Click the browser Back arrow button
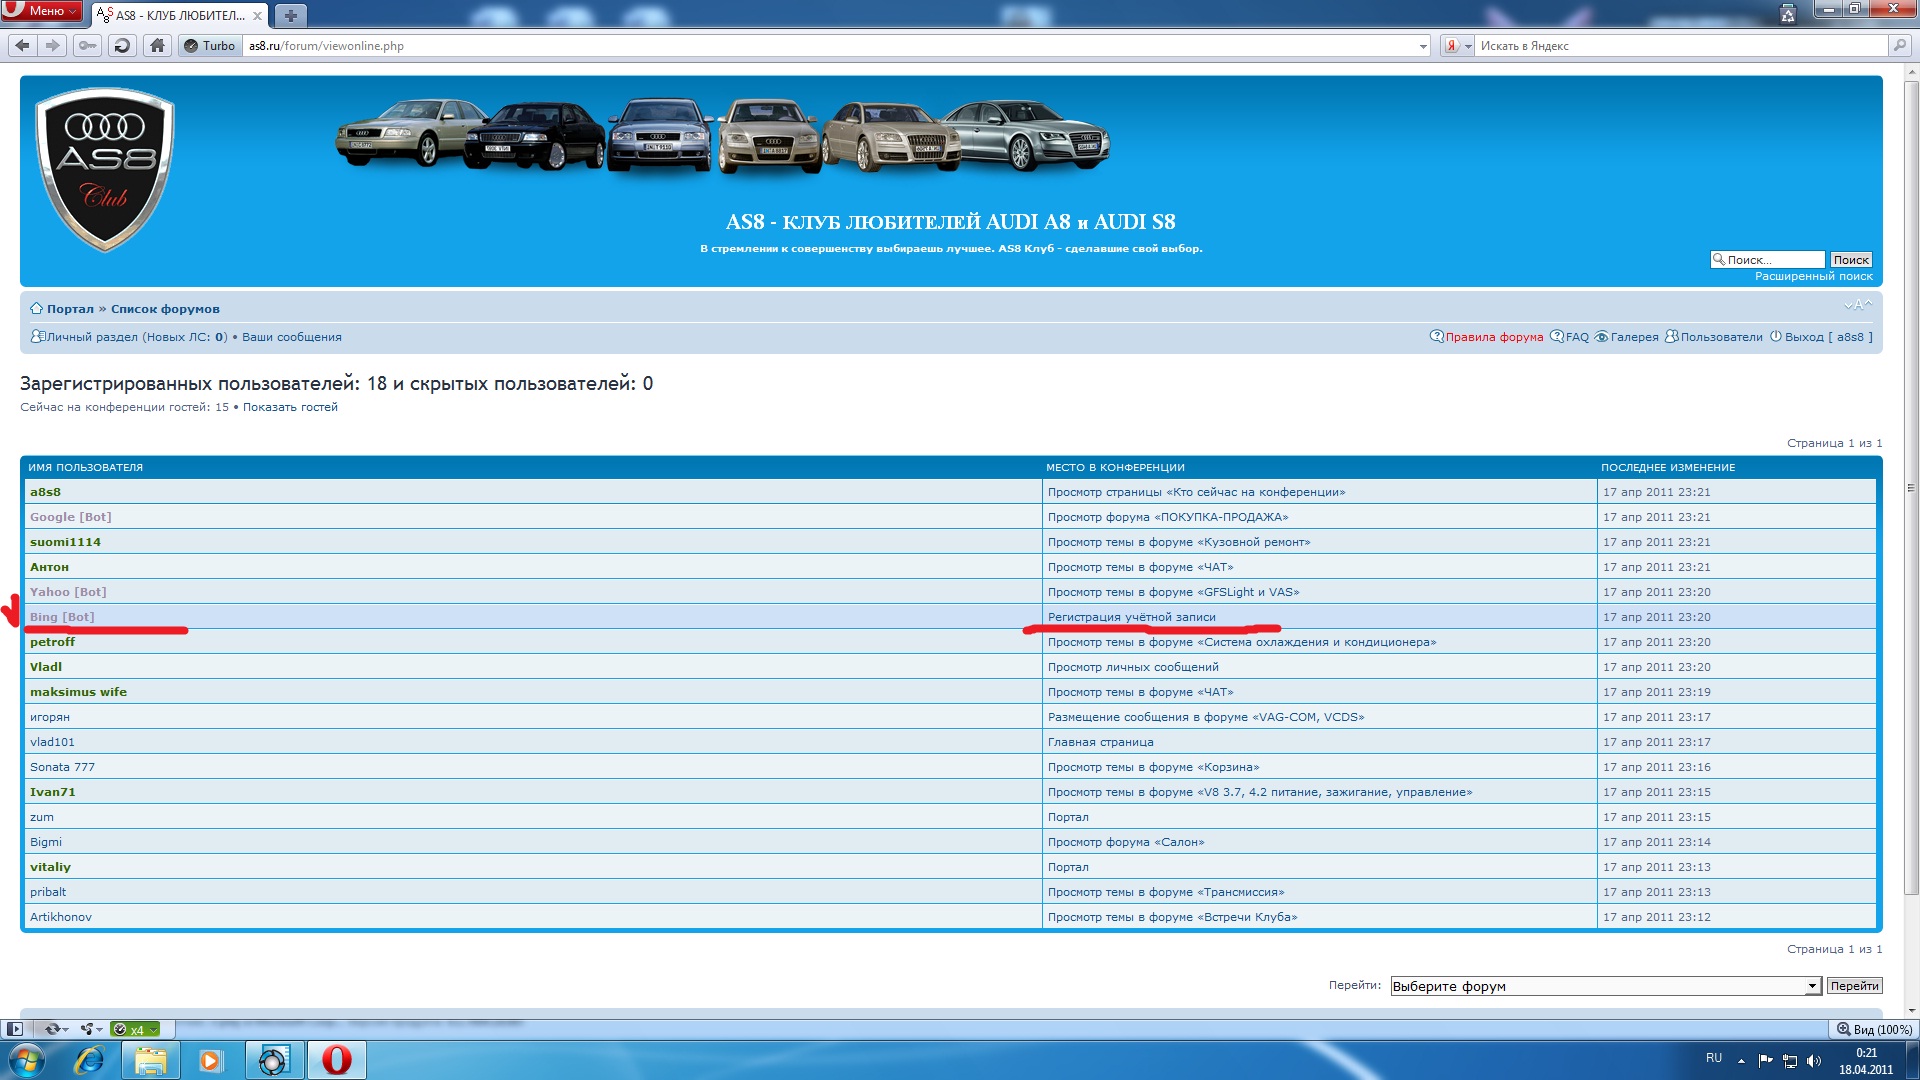The width and height of the screenshot is (1920, 1080). tap(22, 45)
